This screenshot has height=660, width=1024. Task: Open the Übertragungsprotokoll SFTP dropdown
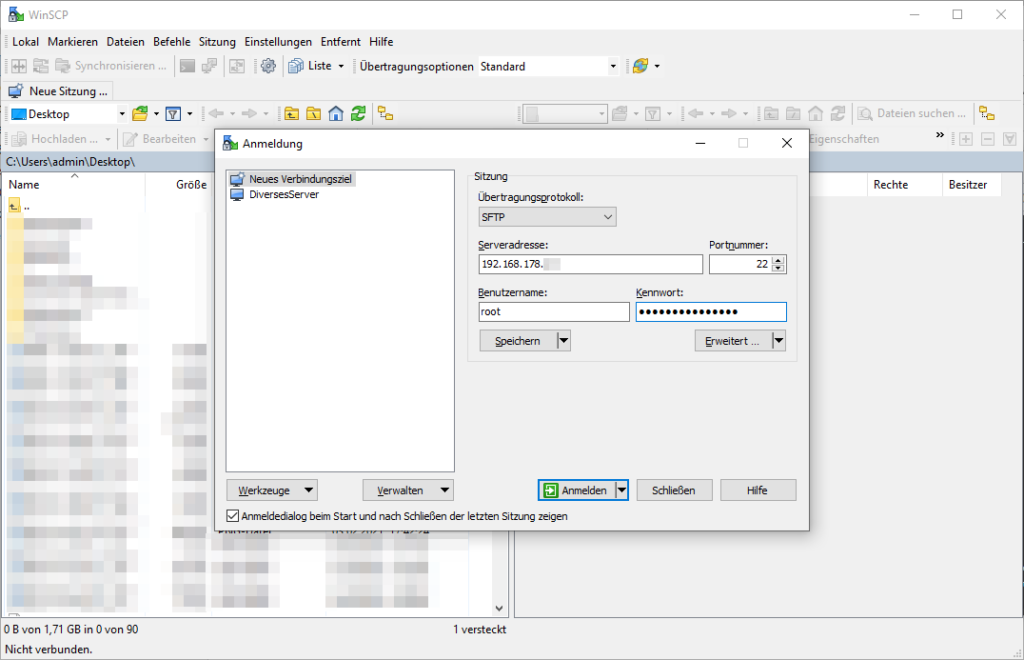(547, 217)
